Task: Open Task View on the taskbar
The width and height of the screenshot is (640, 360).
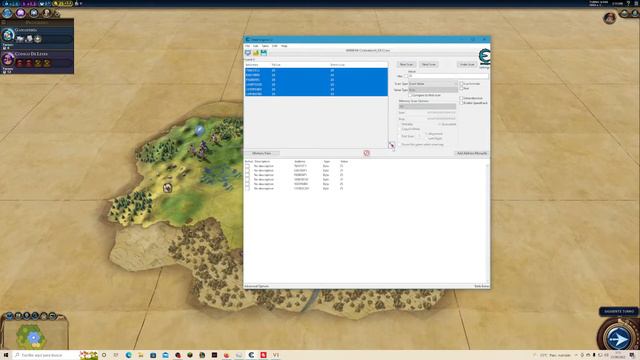Action: (116, 355)
